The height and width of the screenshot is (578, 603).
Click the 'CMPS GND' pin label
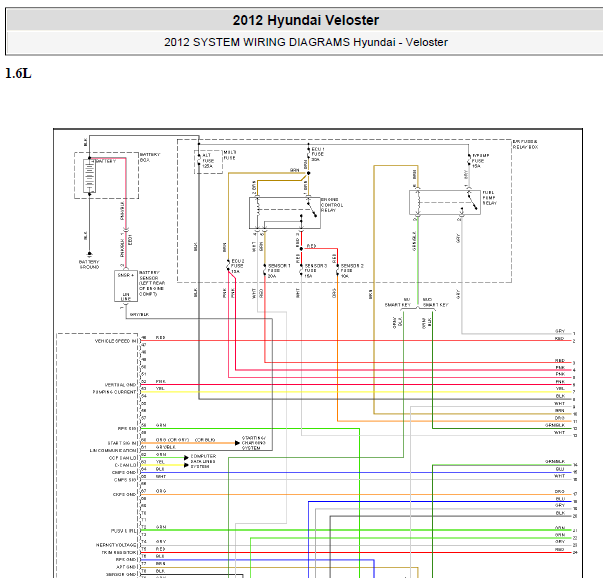pyautogui.click(x=124, y=473)
